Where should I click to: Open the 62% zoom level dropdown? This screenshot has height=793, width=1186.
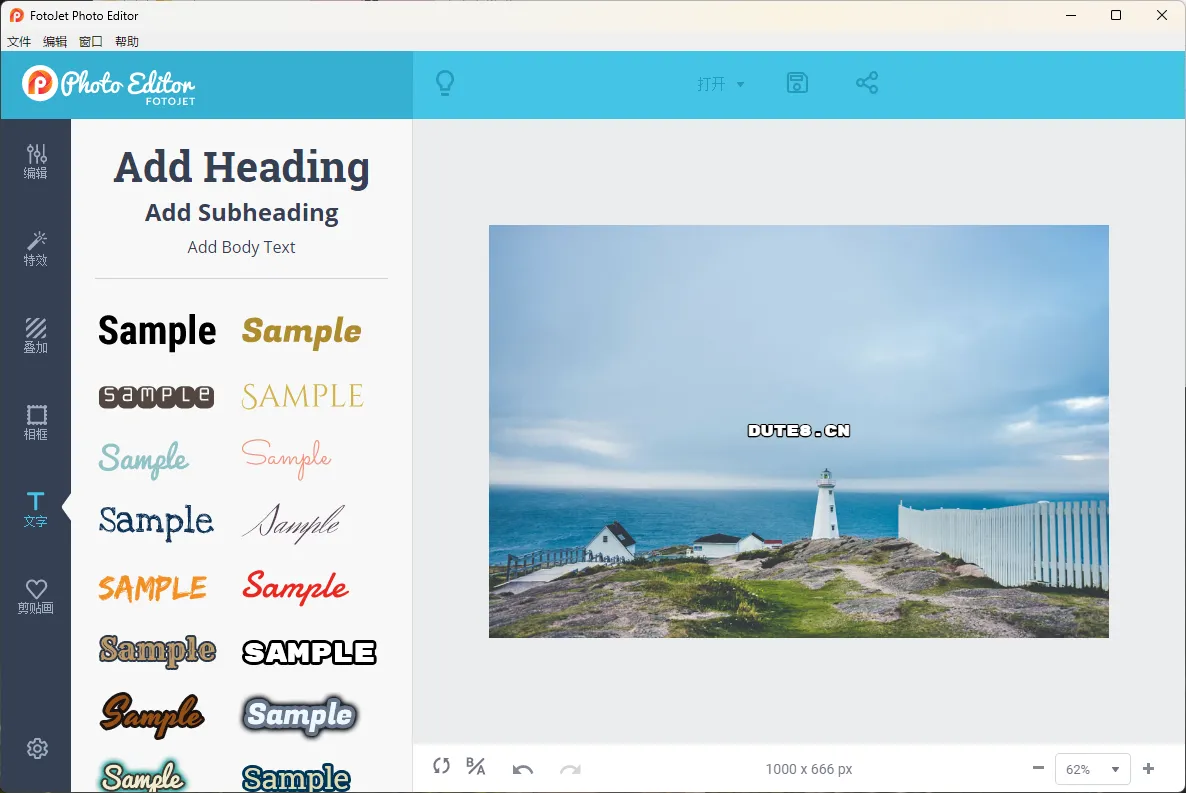(x=1092, y=769)
